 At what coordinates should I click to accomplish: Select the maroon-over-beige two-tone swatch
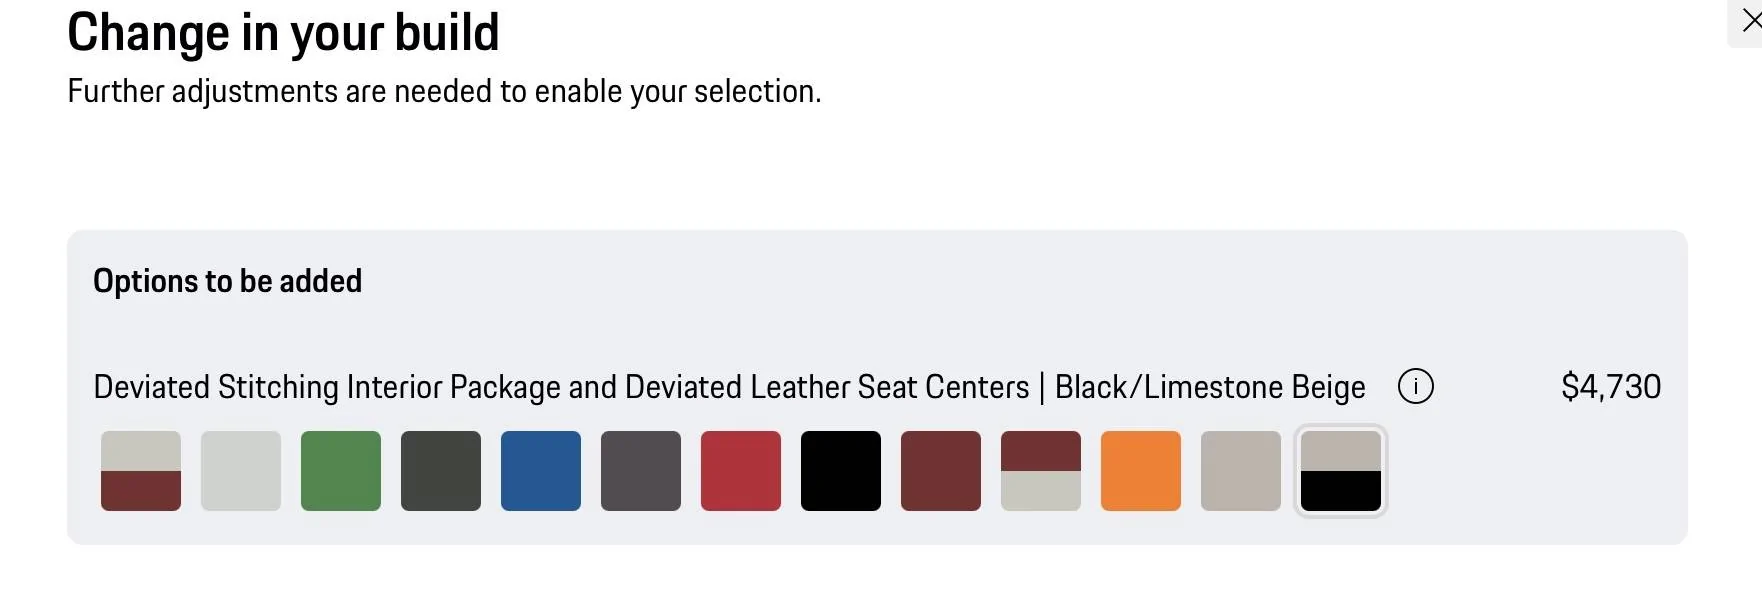pyautogui.click(x=1041, y=471)
